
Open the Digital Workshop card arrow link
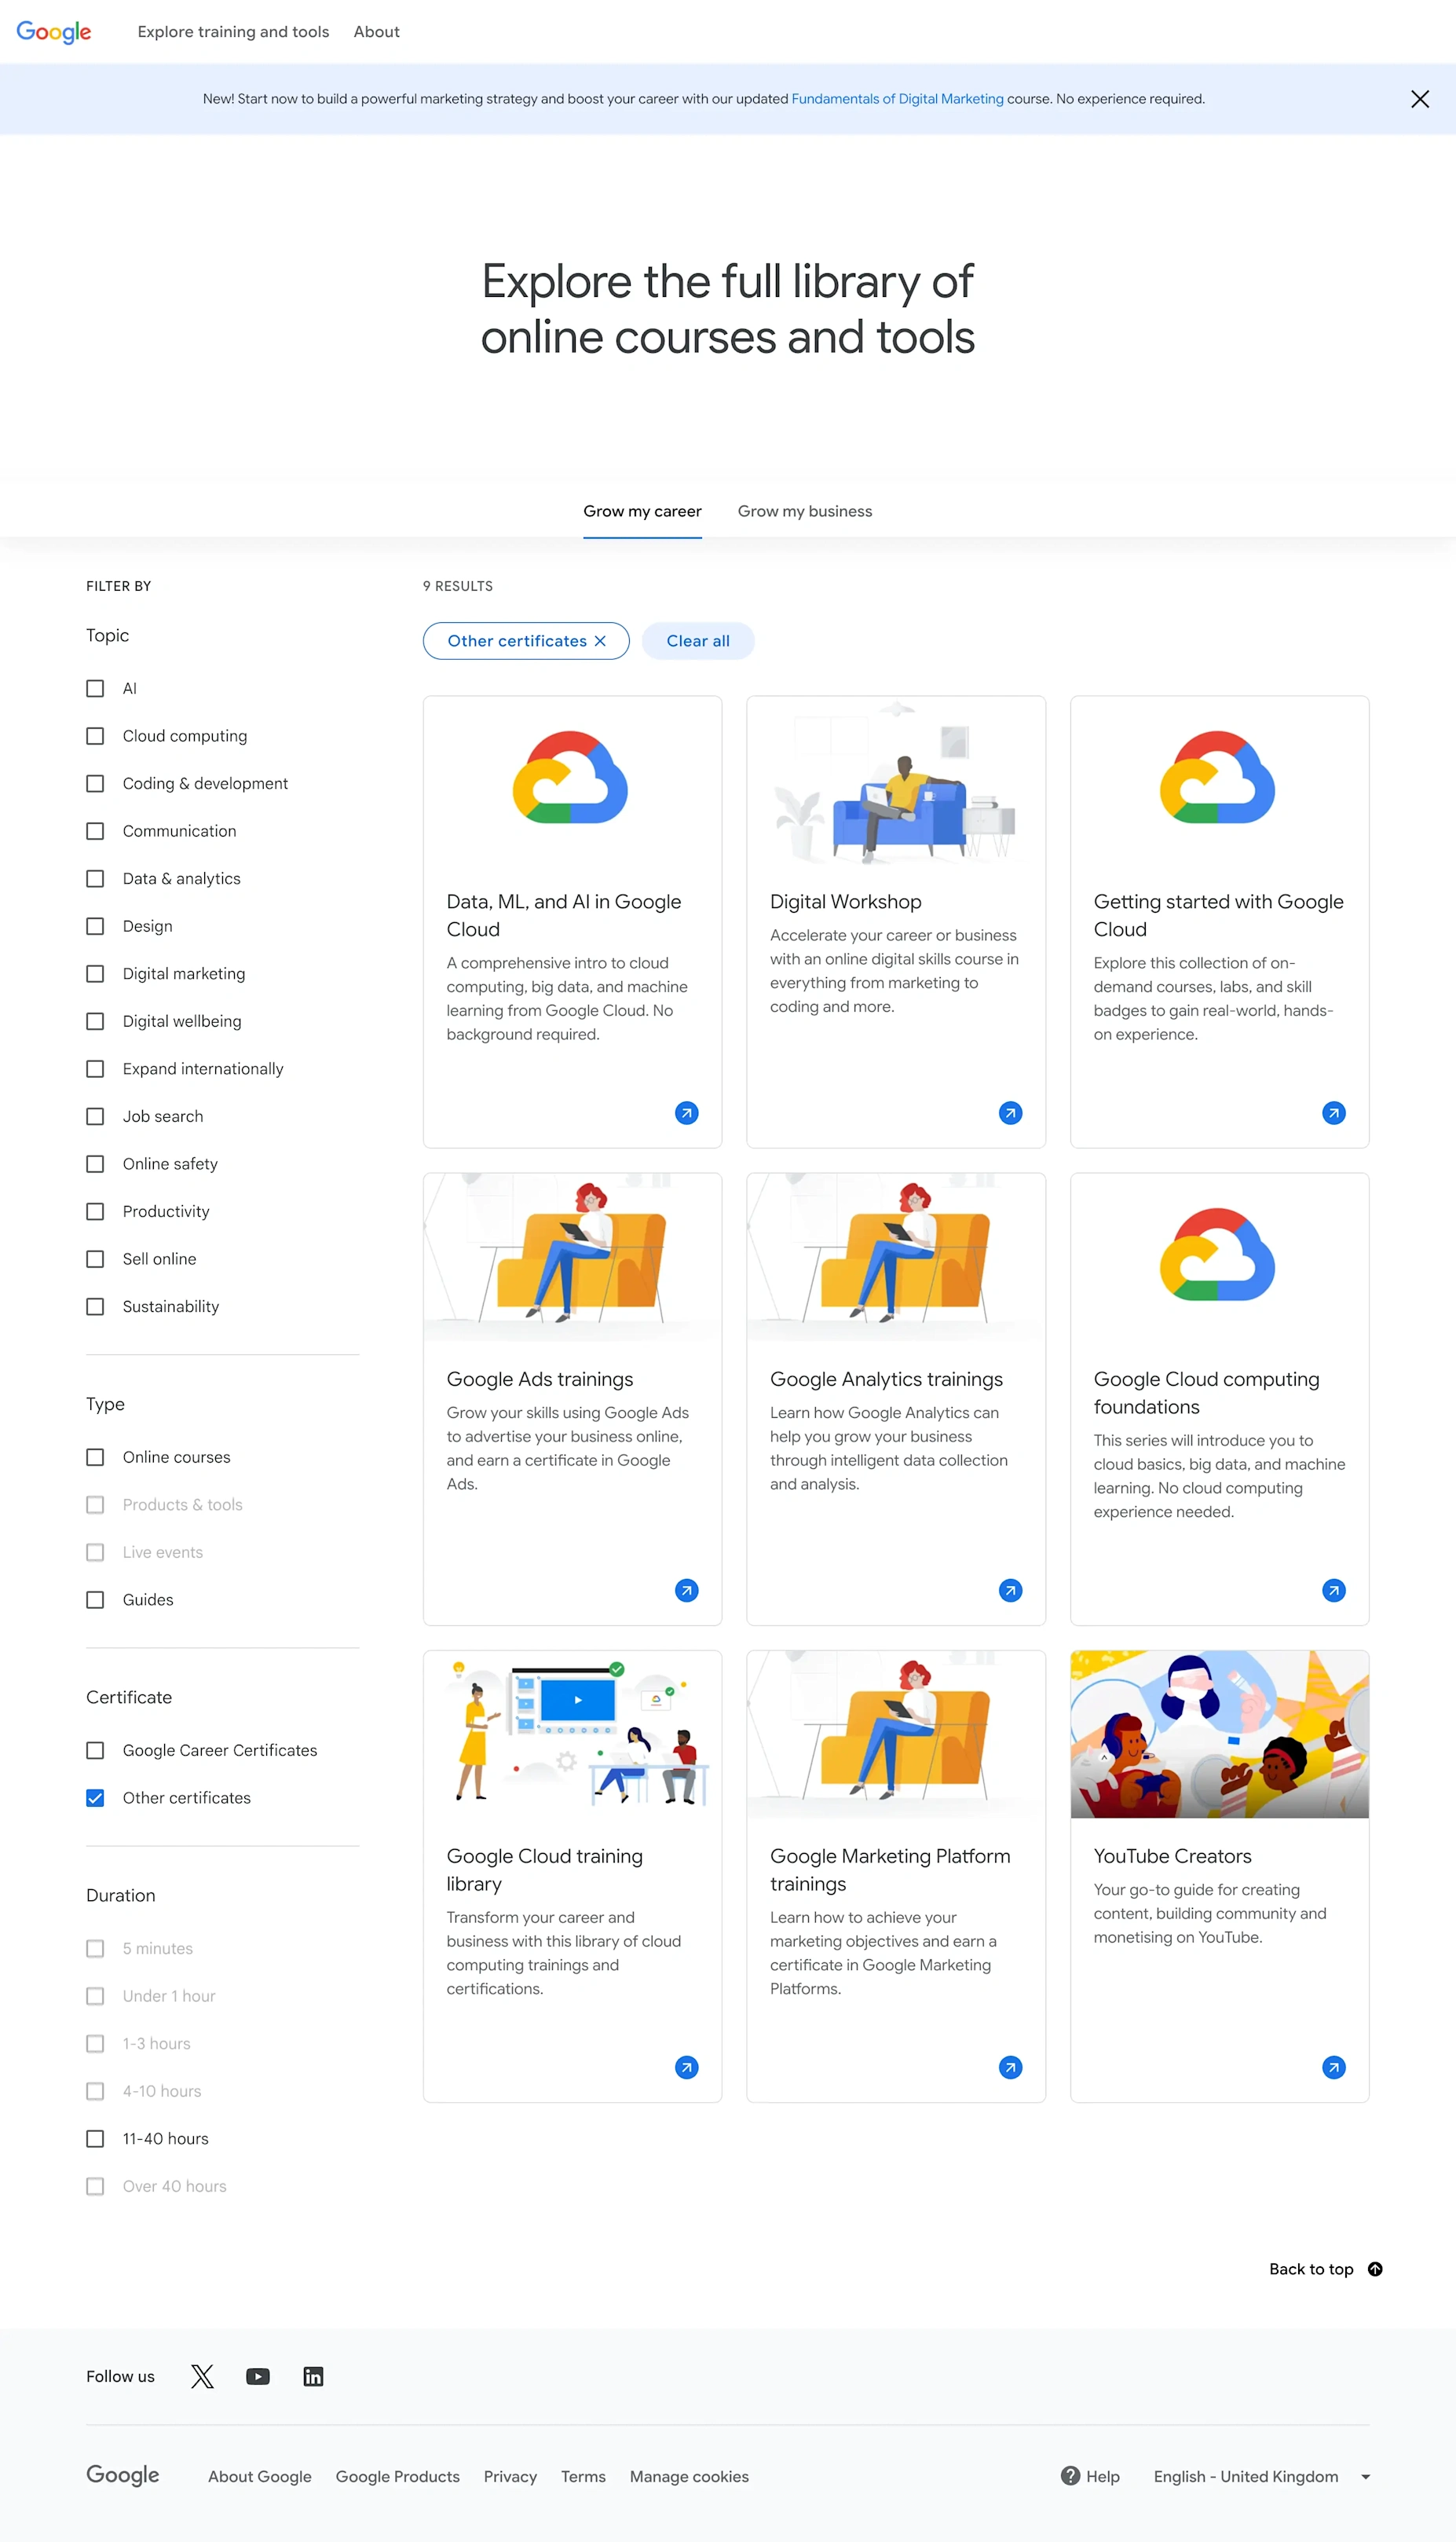(1010, 1112)
